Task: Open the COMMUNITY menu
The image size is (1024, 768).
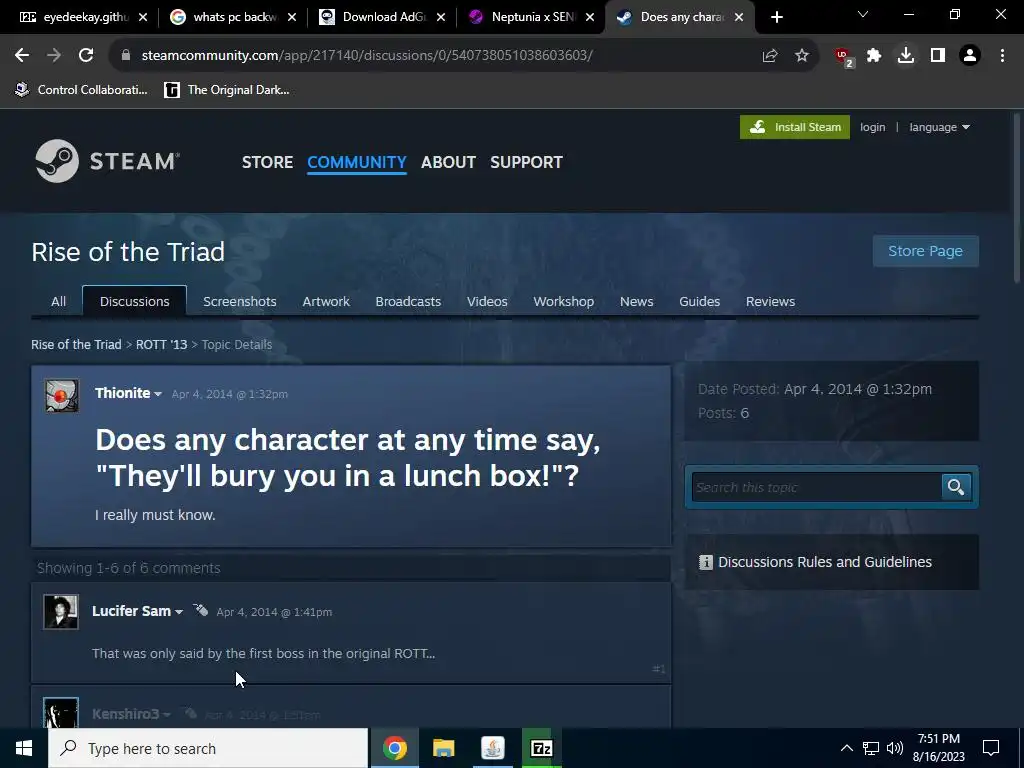Action: 357,162
